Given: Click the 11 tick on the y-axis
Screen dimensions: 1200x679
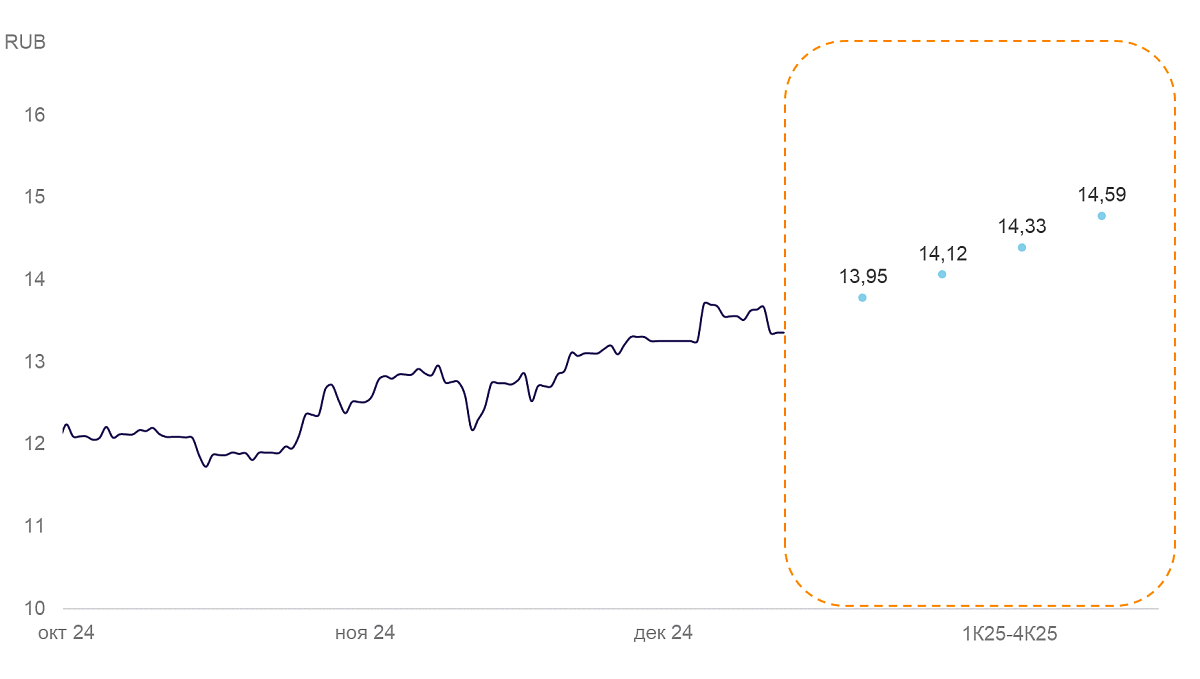Looking at the screenshot, I should coord(35,526).
